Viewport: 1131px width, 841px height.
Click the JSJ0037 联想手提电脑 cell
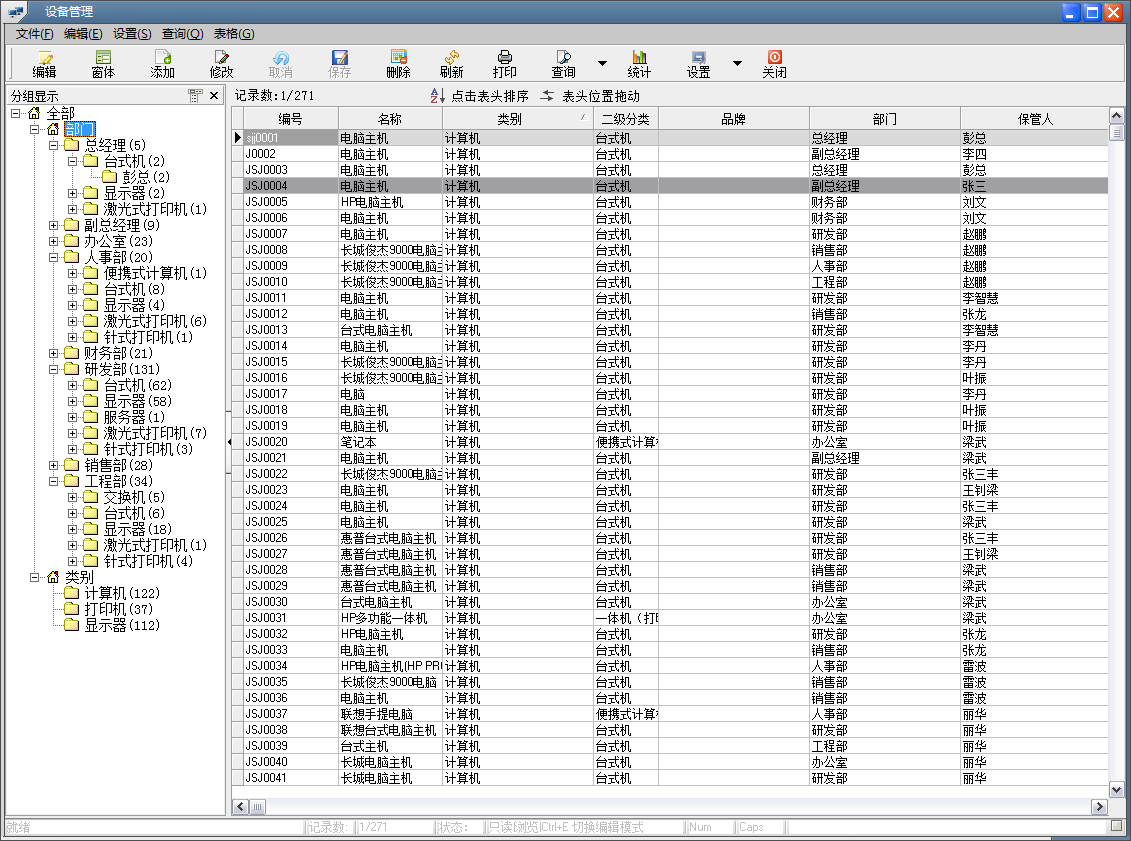pyautogui.click(x=390, y=713)
